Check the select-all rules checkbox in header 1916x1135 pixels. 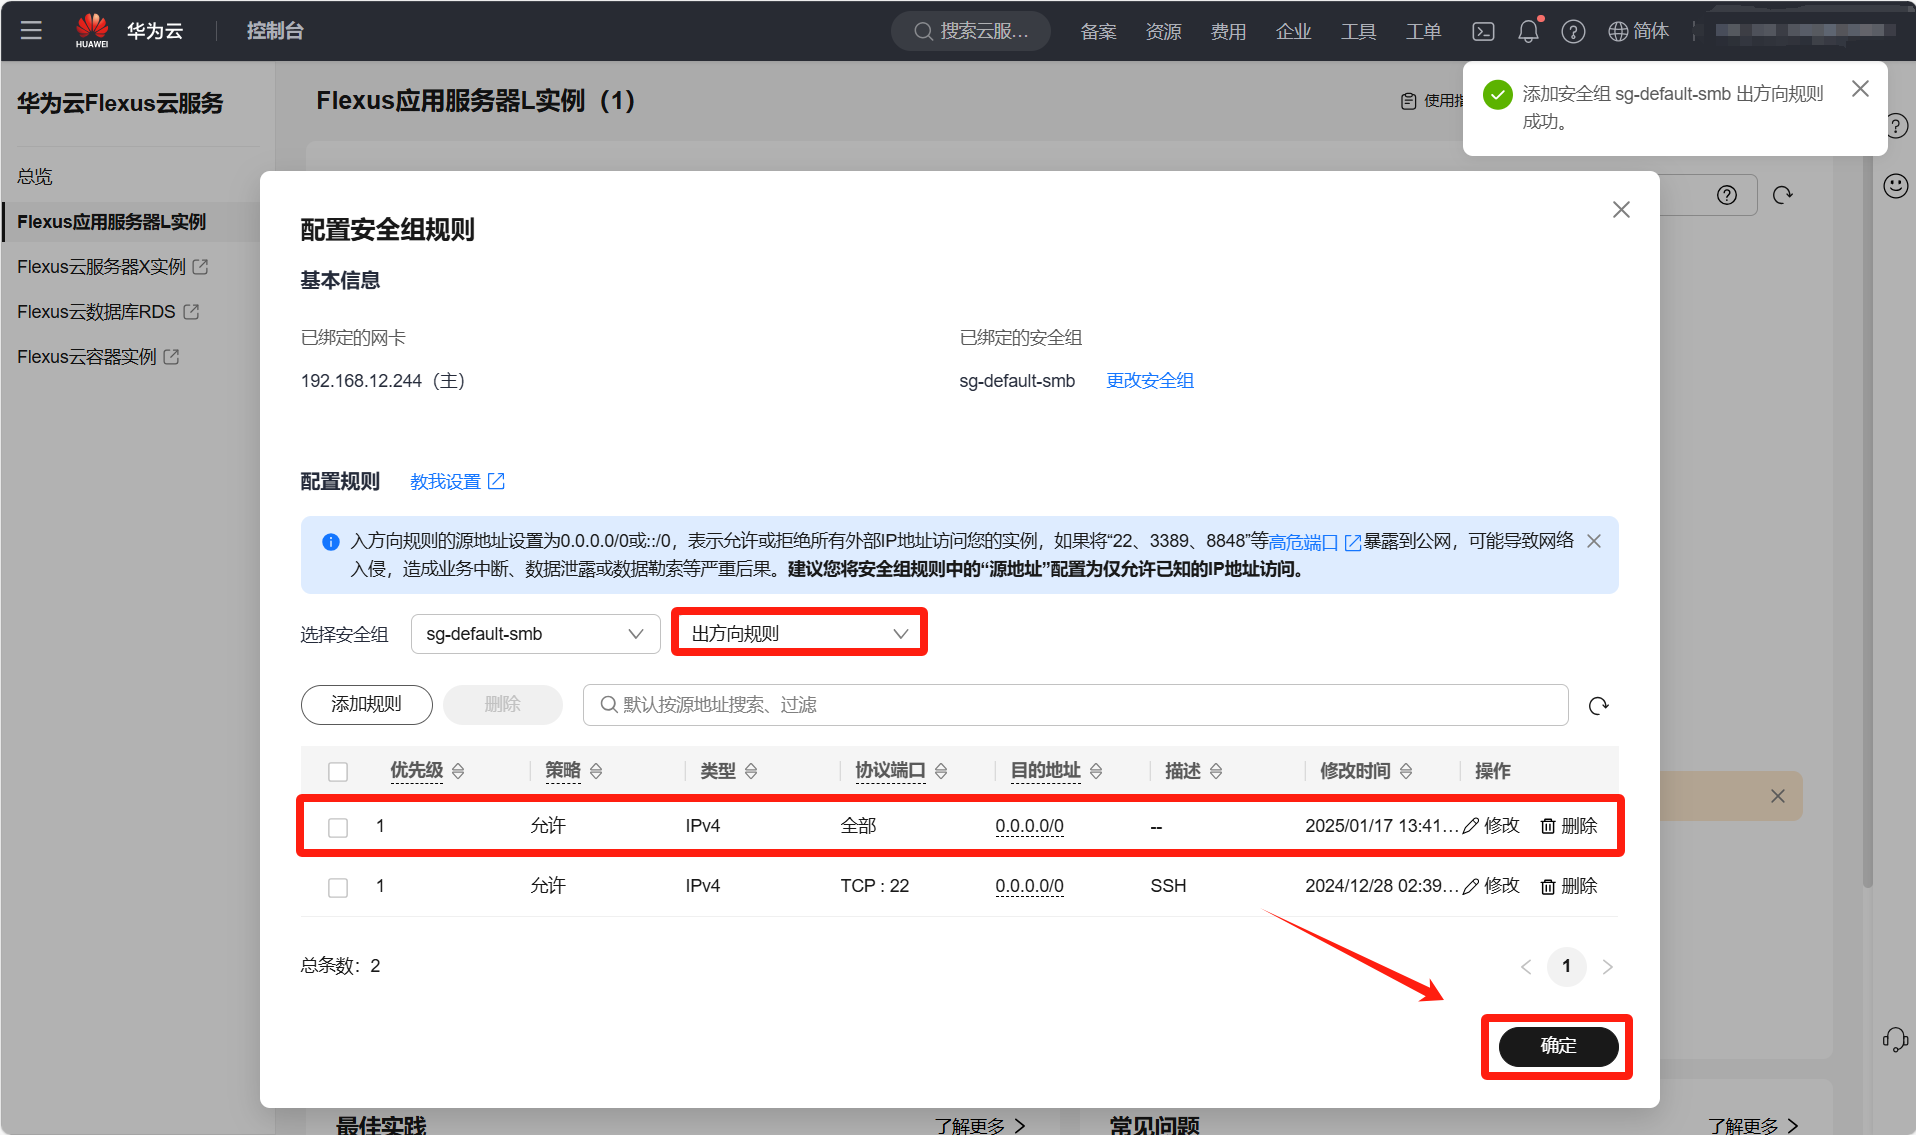coord(338,771)
